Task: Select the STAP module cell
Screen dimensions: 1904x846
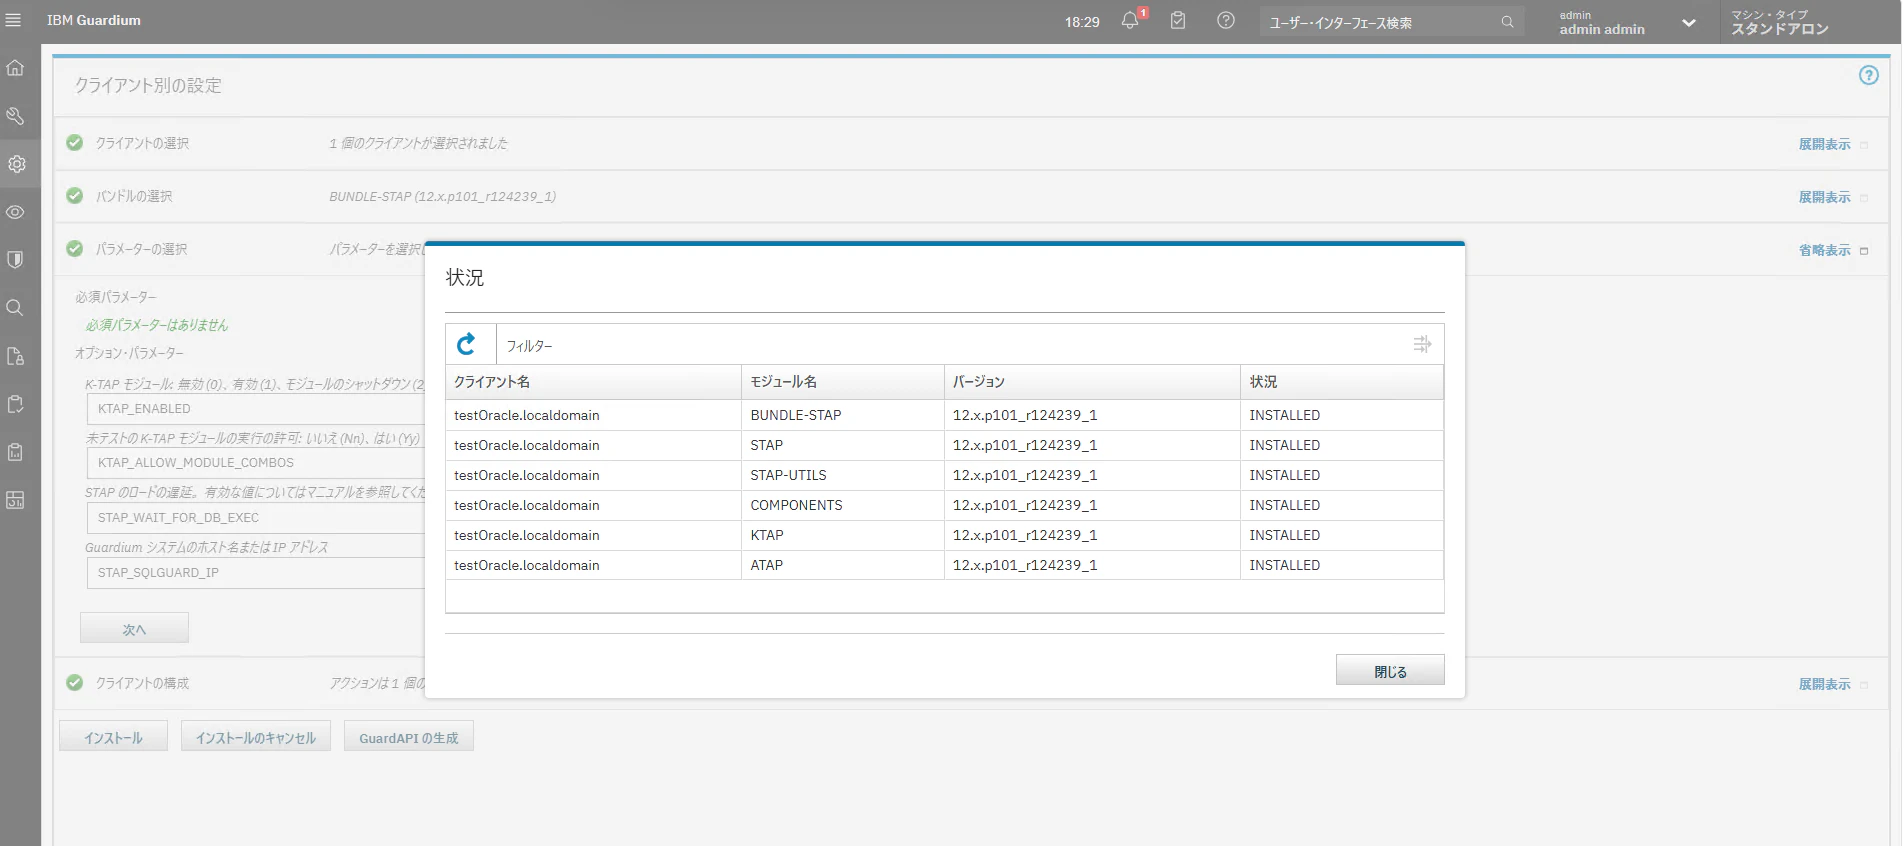Action: pos(843,445)
